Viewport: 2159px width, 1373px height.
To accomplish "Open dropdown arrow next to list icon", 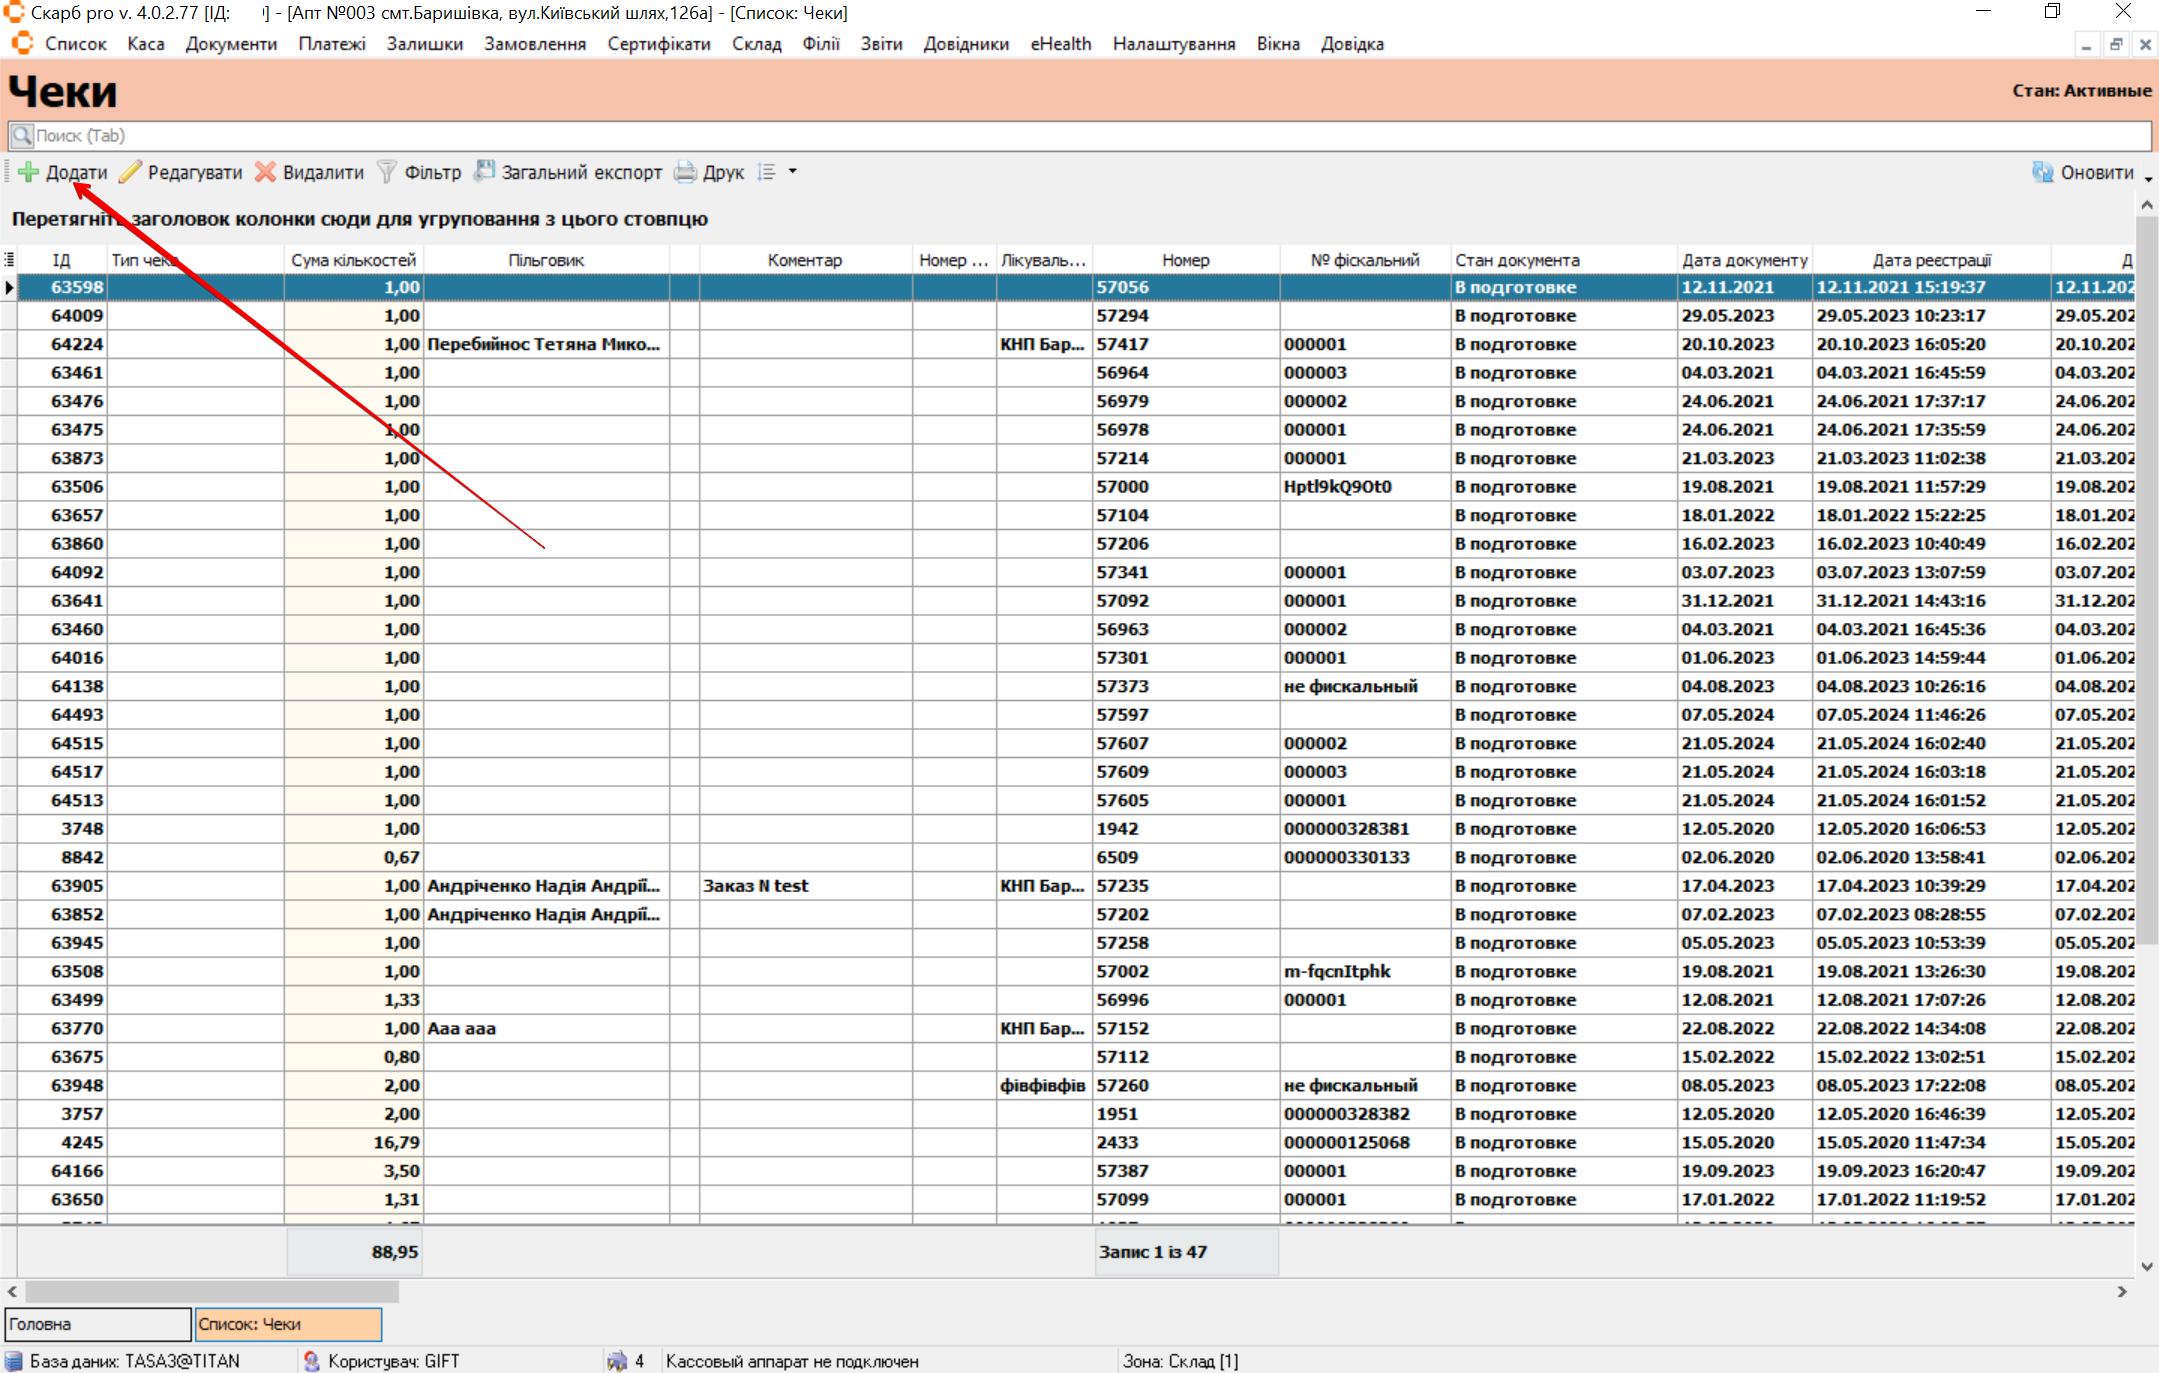I will tap(793, 172).
